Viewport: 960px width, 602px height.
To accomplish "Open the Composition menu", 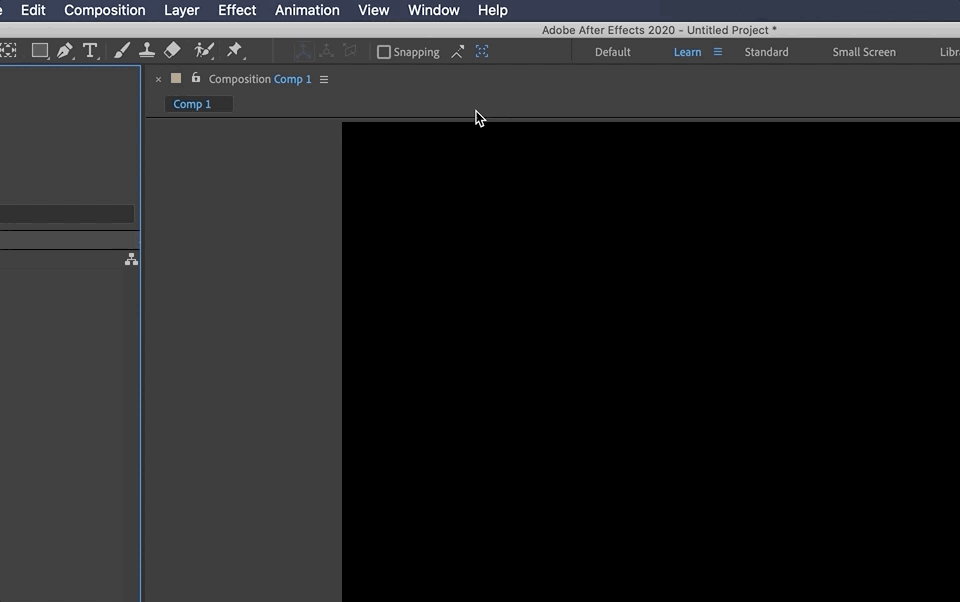I will (104, 10).
